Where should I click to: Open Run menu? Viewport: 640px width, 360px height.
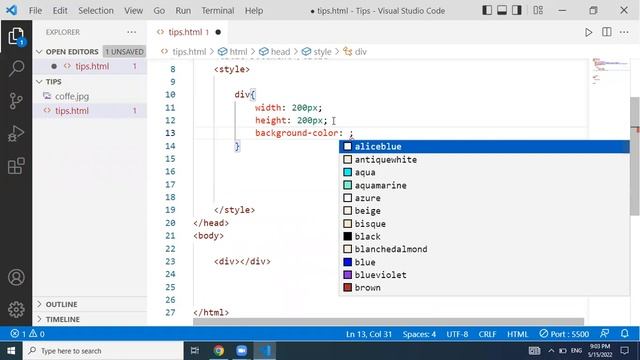(x=183, y=11)
